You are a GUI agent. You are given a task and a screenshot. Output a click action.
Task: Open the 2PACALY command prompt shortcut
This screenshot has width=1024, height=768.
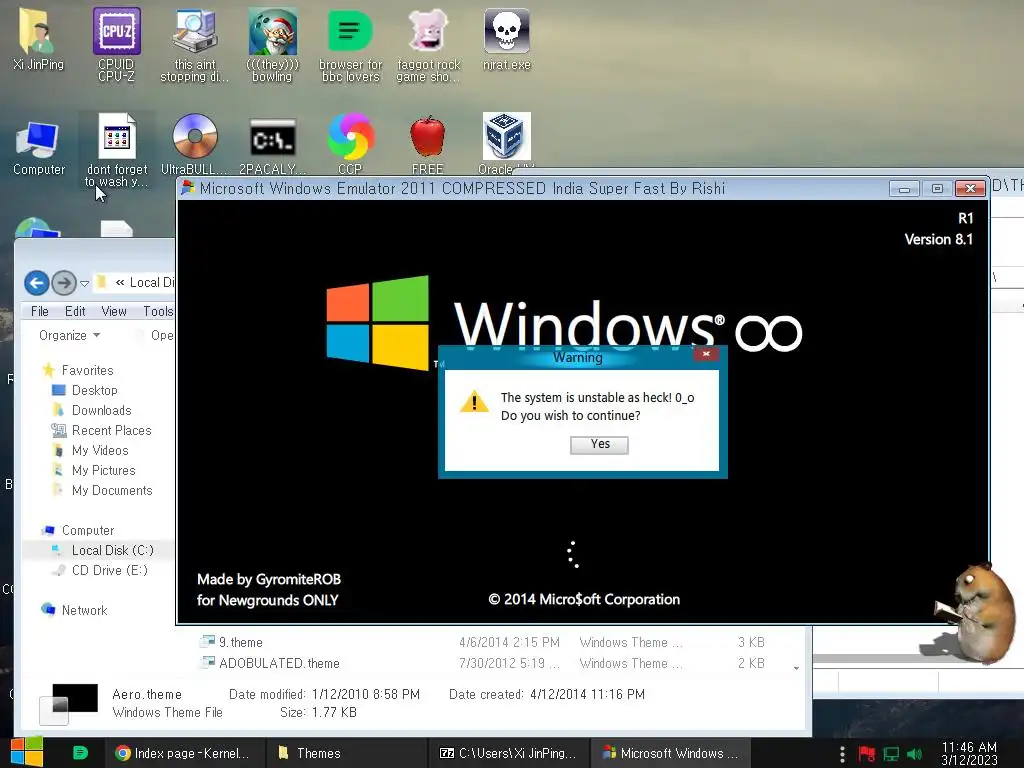(272, 145)
